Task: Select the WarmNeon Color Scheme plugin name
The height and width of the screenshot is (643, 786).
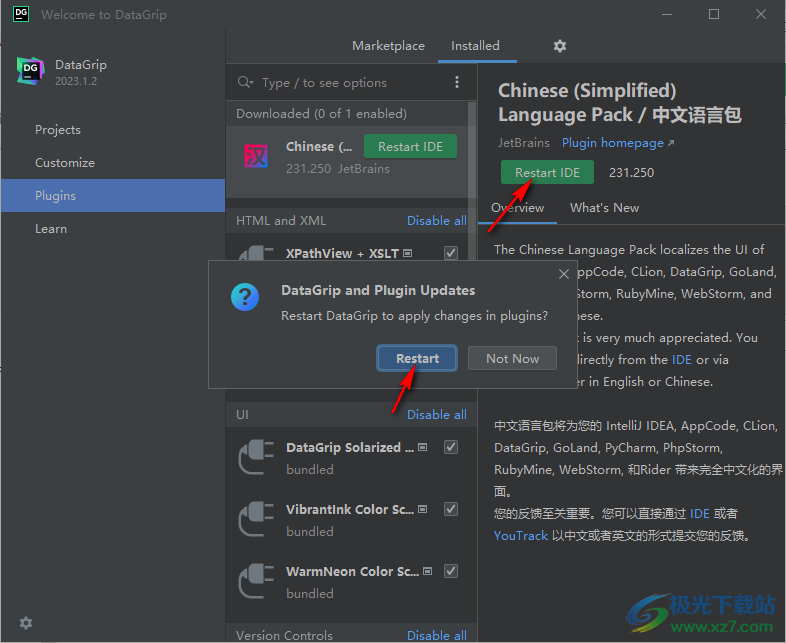Action: point(352,572)
